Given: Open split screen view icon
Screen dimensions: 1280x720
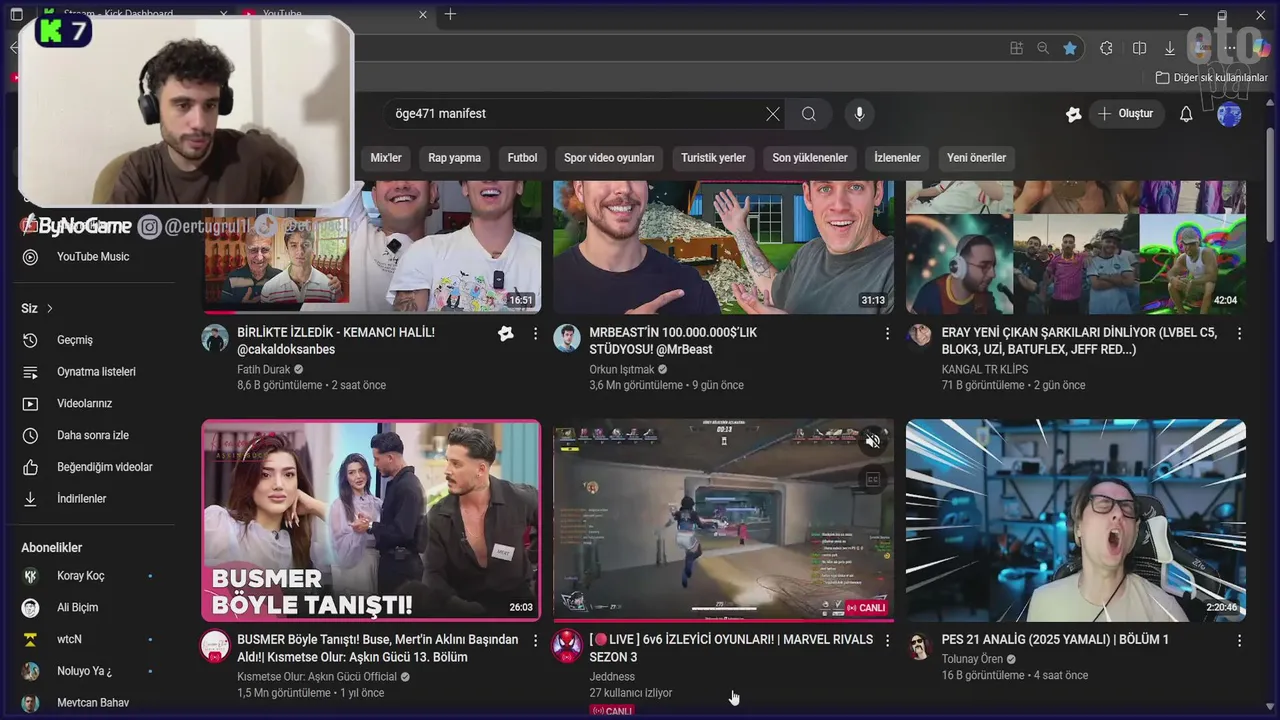Looking at the screenshot, I should tap(1139, 48).
